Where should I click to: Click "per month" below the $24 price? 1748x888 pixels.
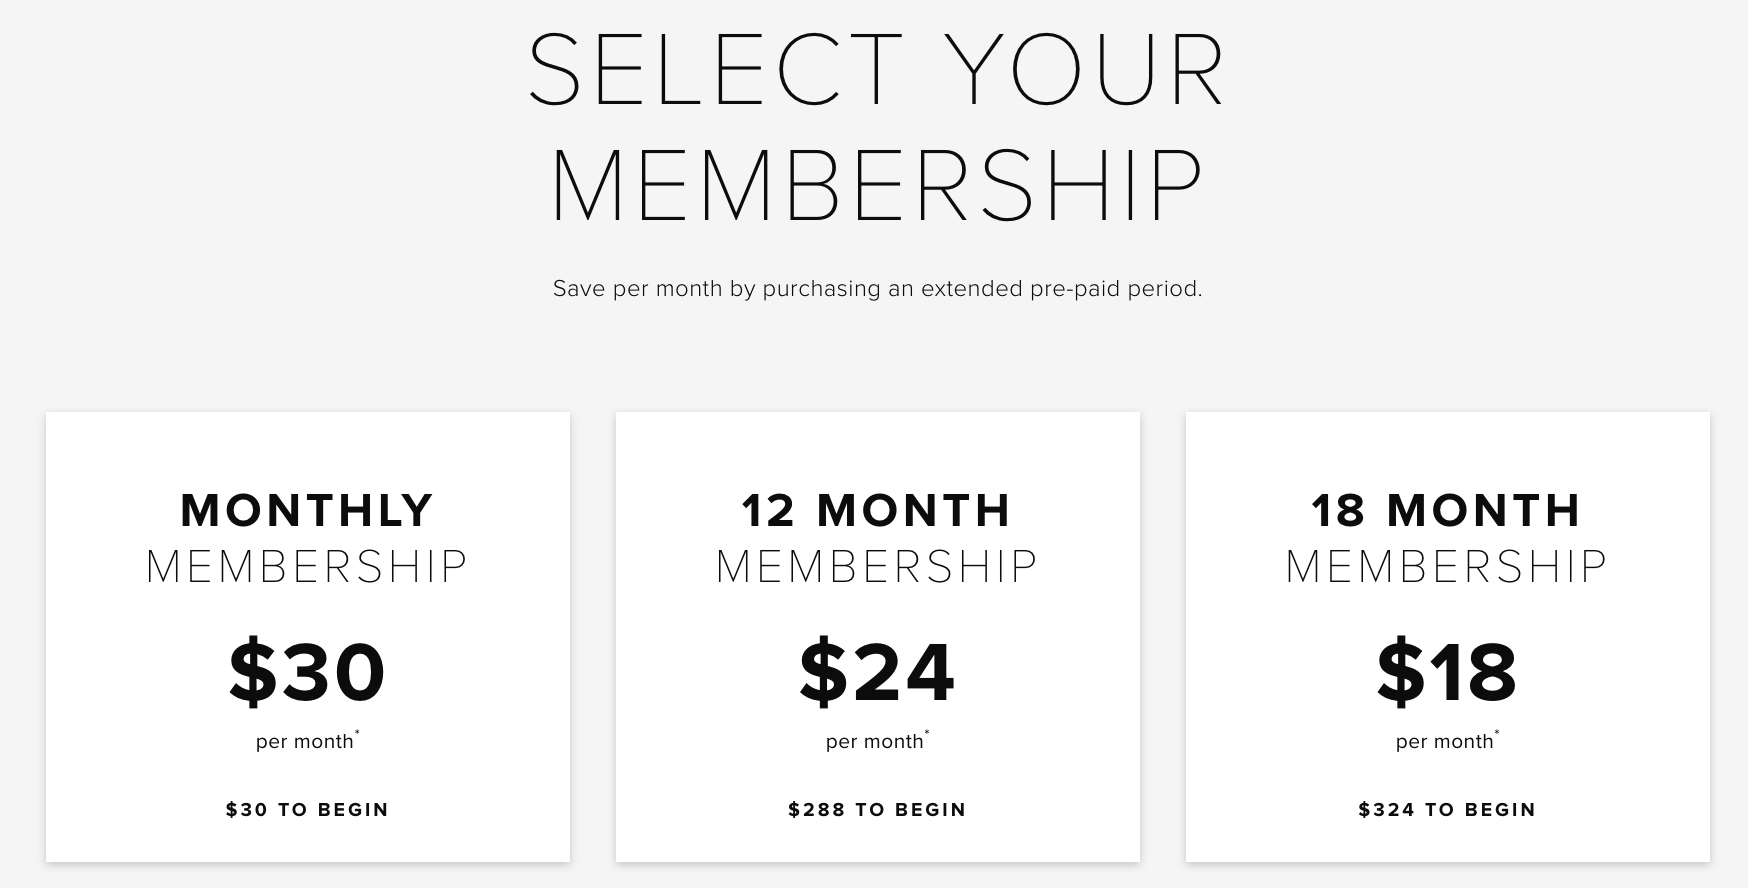(x=874, y=742)
